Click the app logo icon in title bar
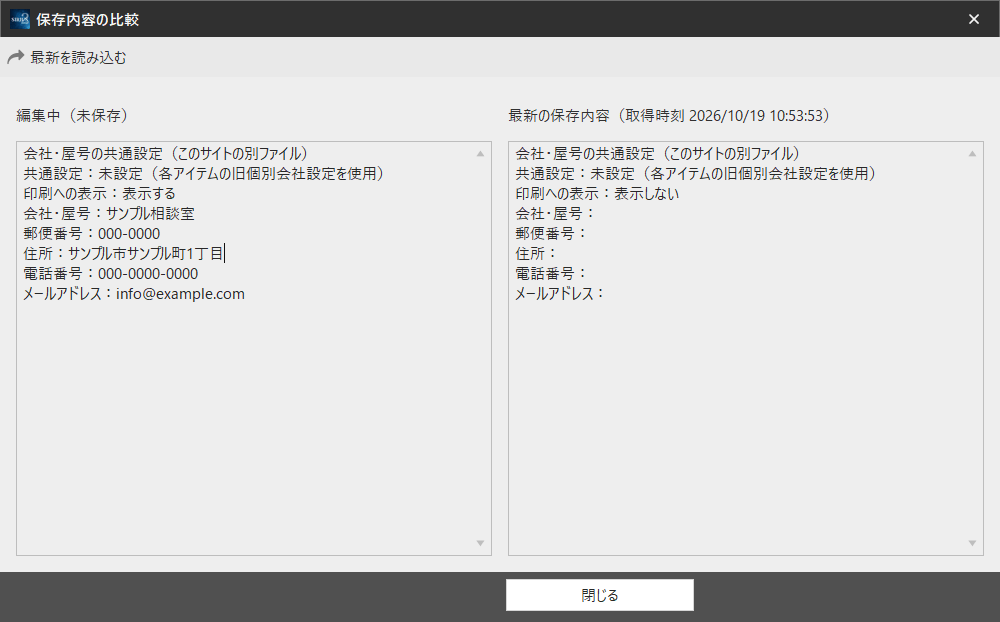 point(20,19)
